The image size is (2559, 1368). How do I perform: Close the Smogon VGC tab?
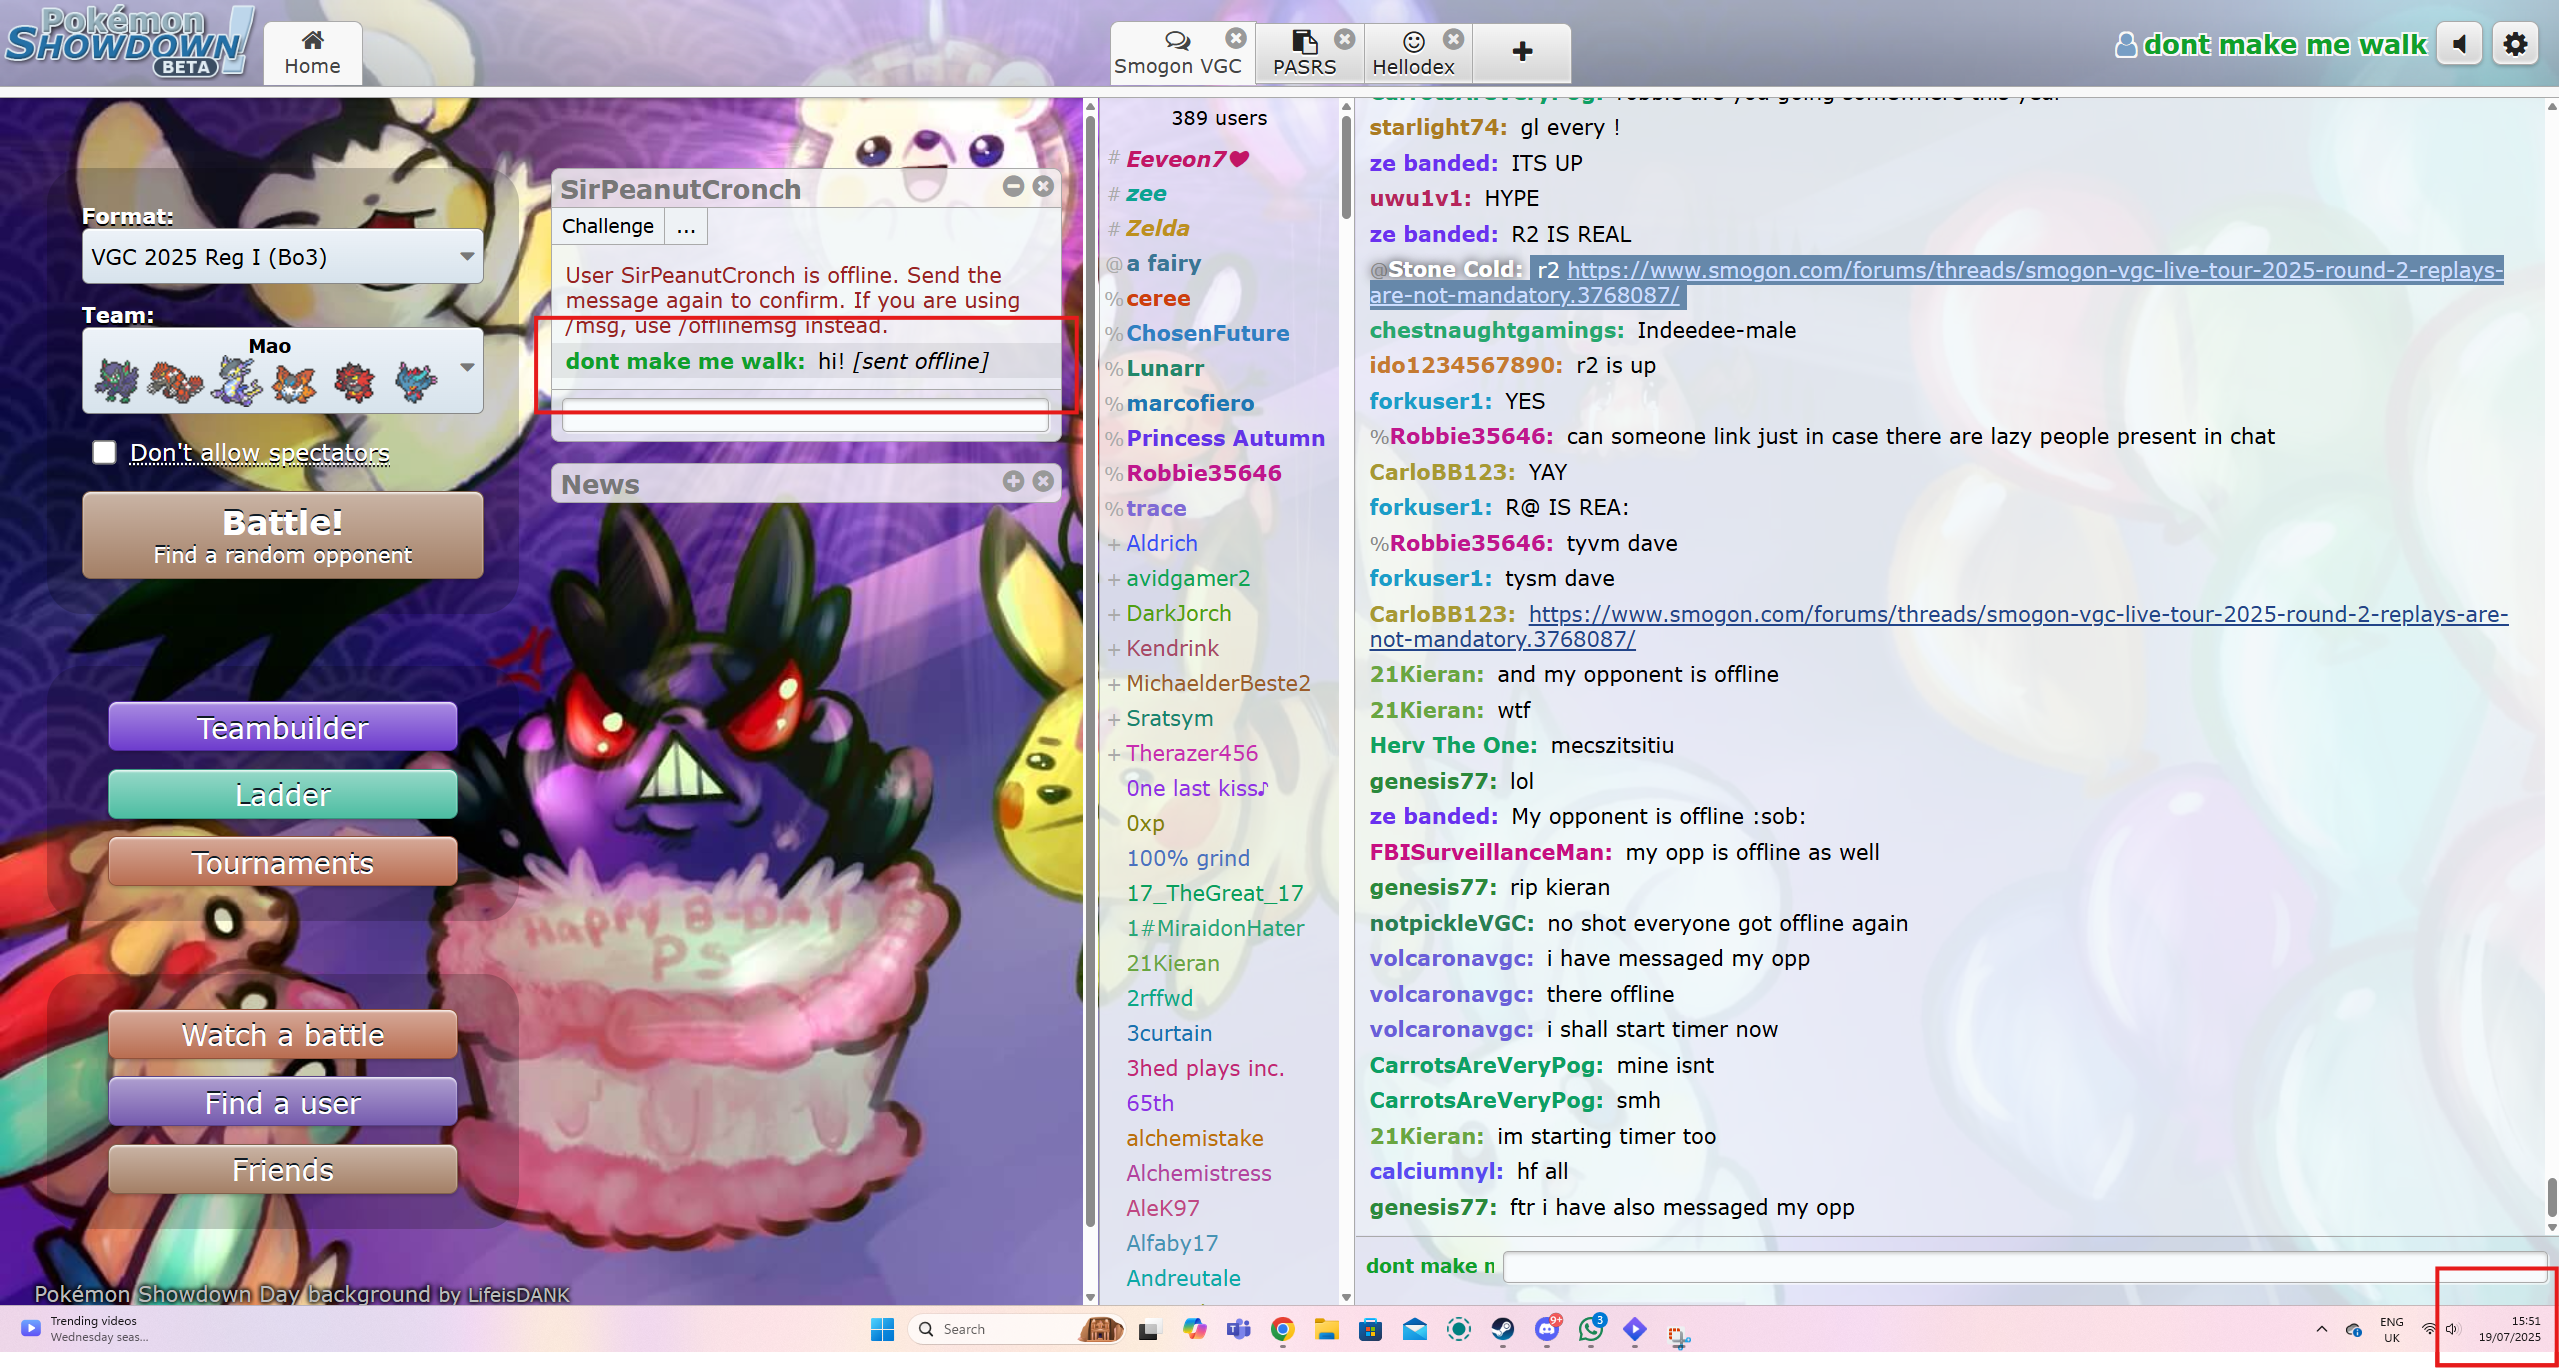pos(1236,38)
